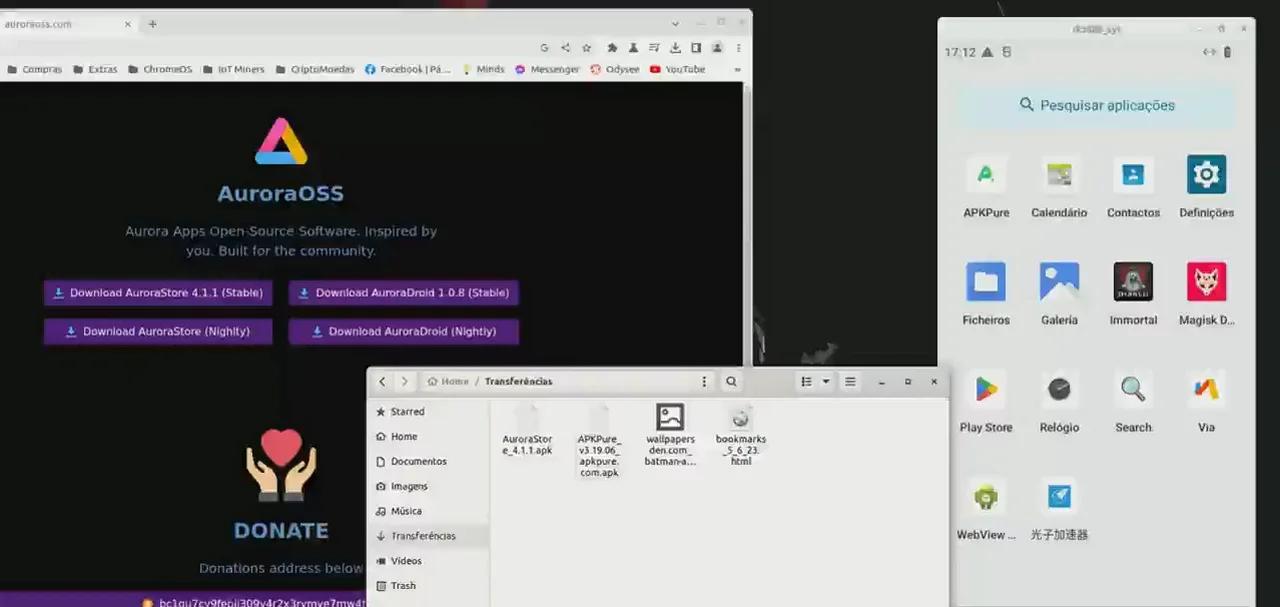Go forward in file manager

(x=405, y=381)
